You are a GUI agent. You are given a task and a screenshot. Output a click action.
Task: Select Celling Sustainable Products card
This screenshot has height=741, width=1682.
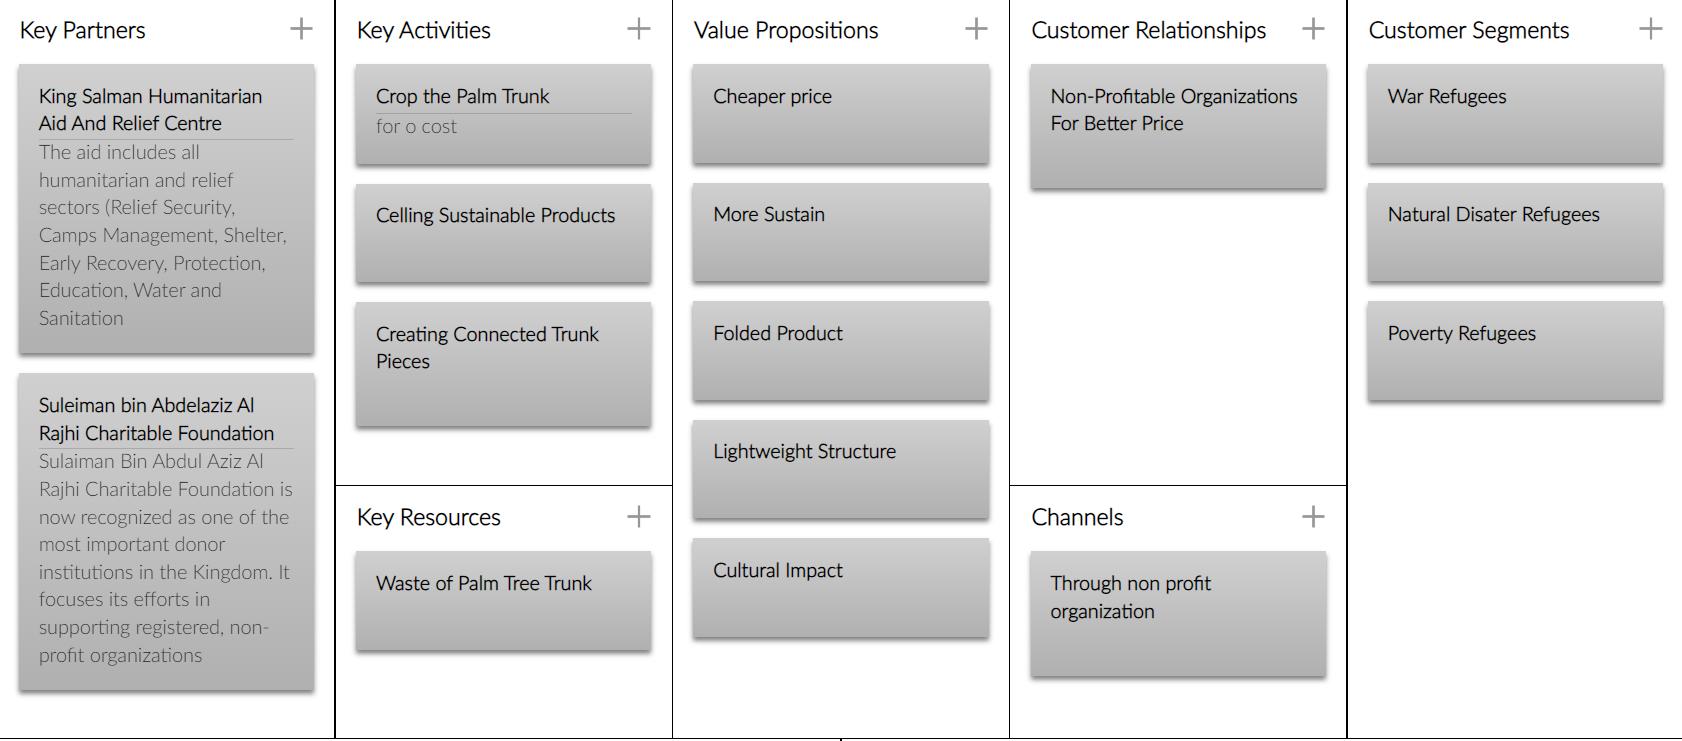tap(503, 232)
